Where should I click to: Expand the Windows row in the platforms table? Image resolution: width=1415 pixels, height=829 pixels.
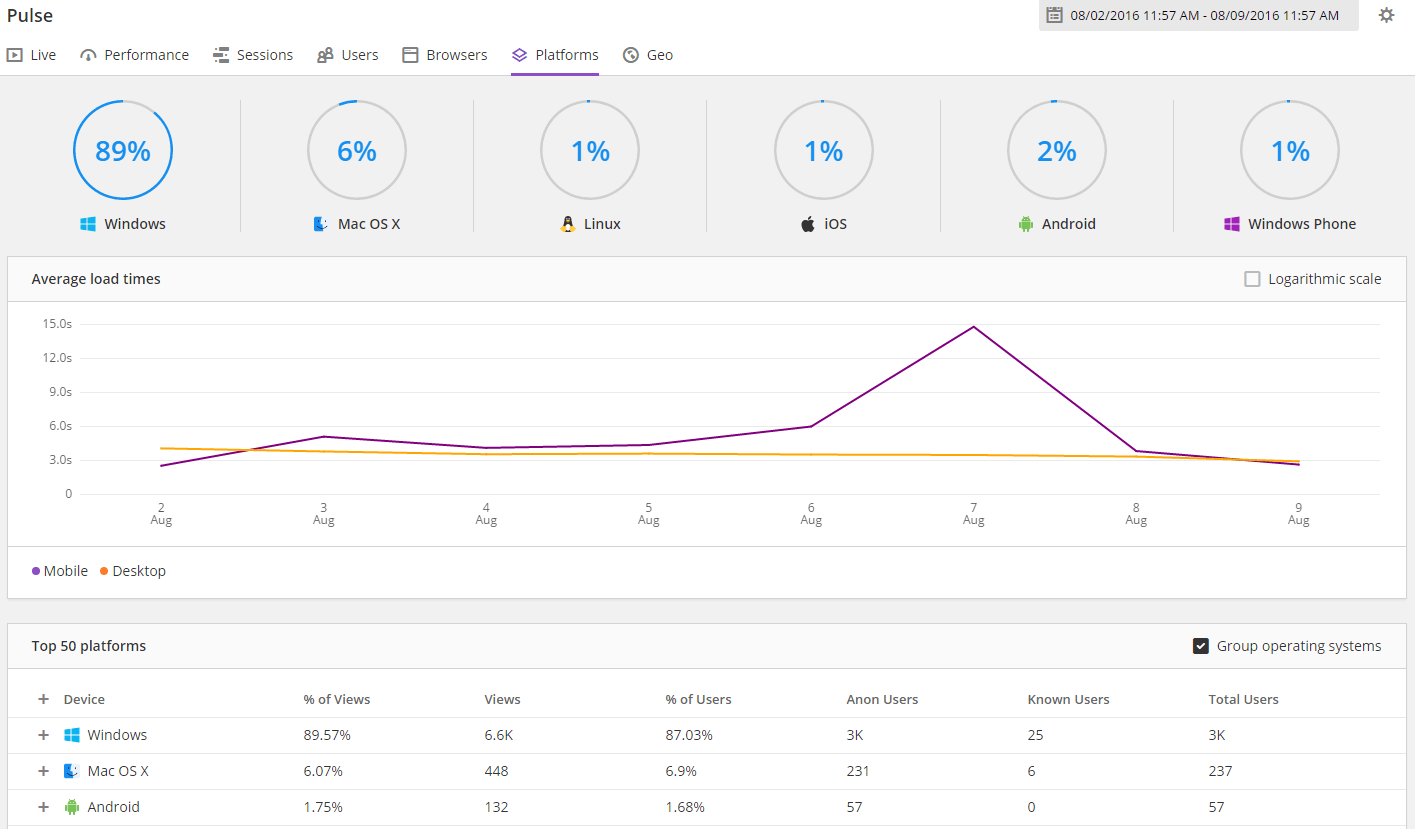[43, 735]
